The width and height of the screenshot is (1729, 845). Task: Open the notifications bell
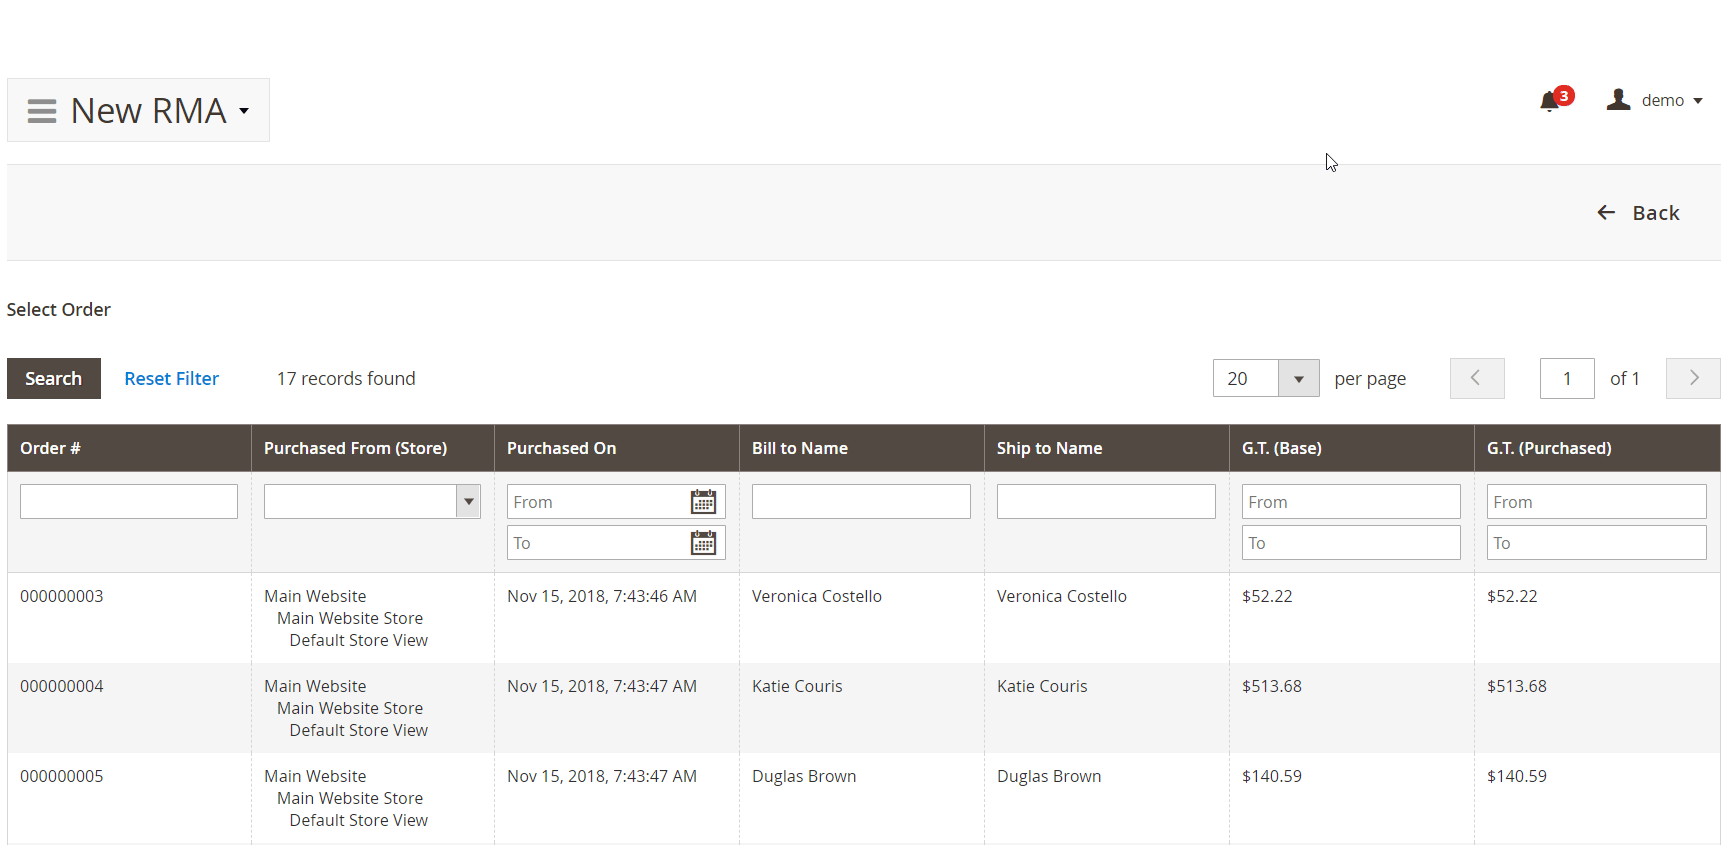tap(1550, 101)
